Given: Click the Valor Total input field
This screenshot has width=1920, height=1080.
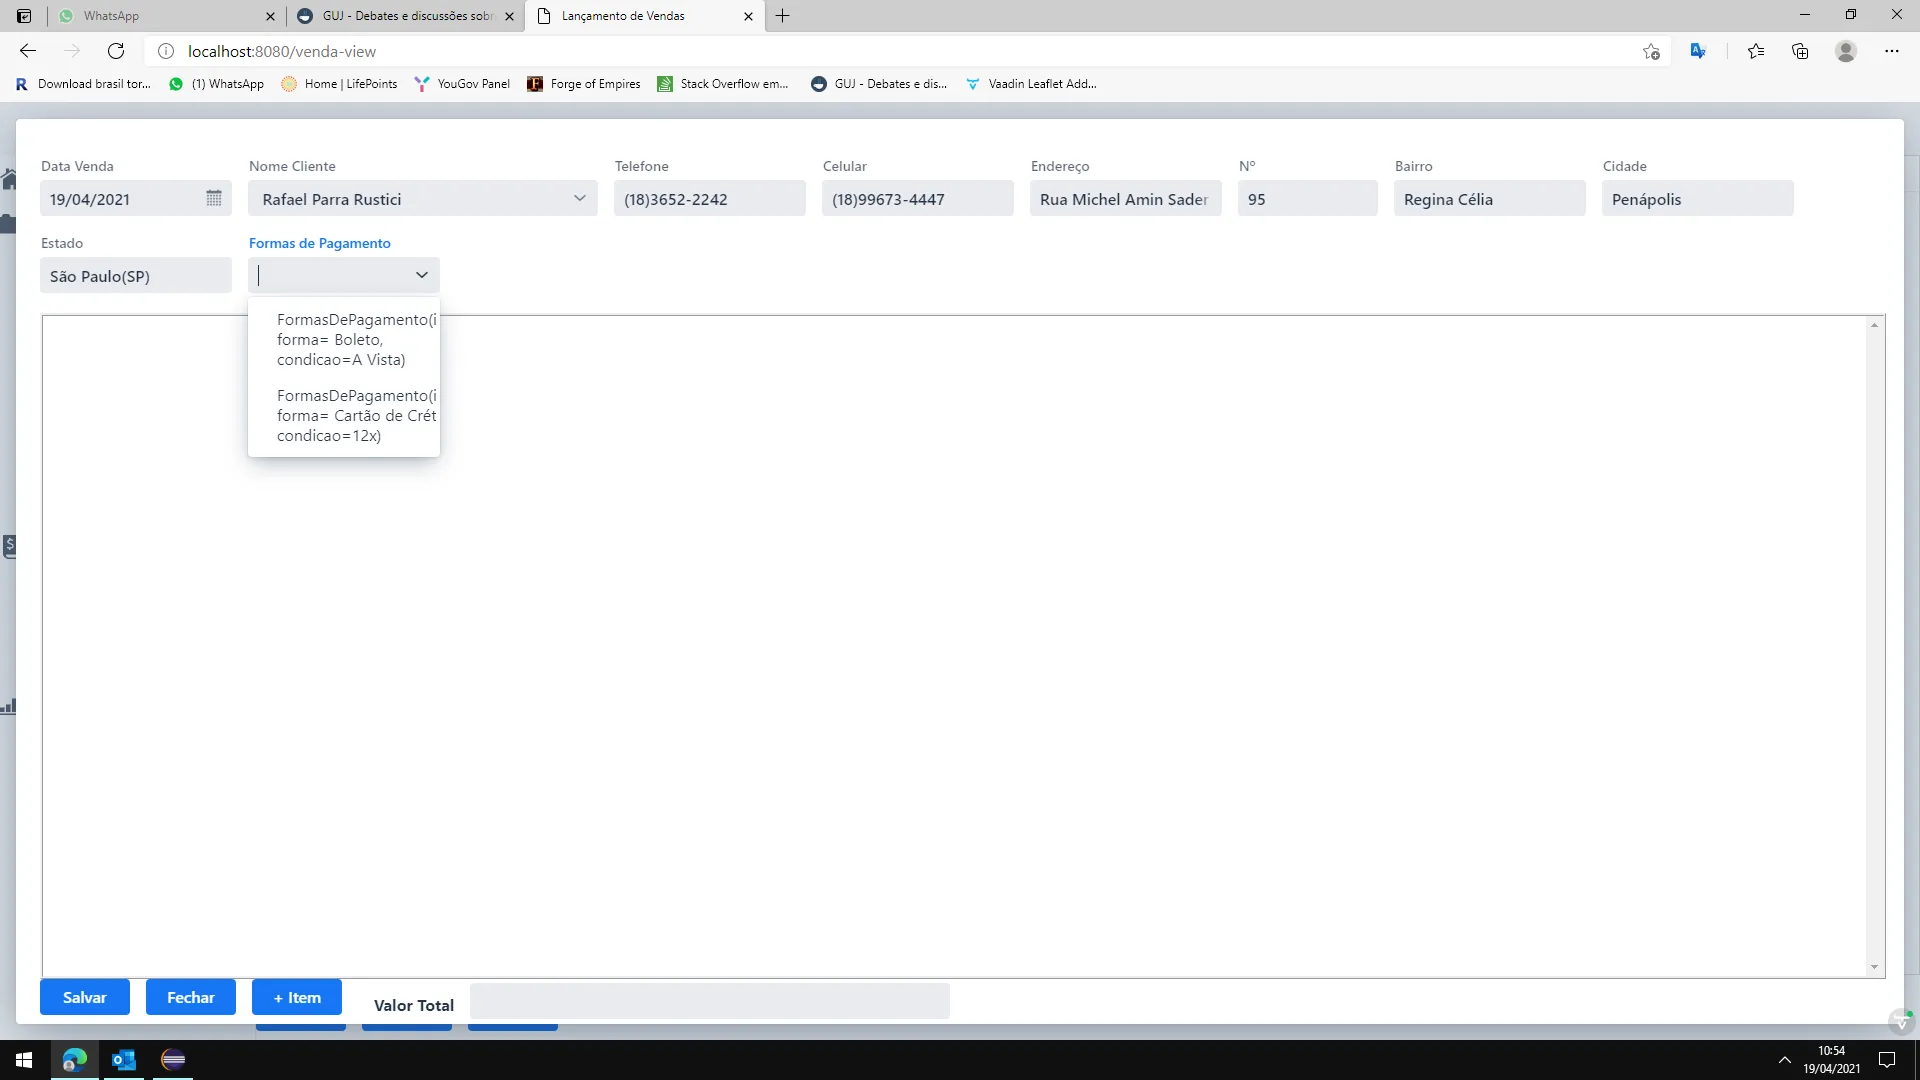Looking at the screenshot, I should 710,1001.
